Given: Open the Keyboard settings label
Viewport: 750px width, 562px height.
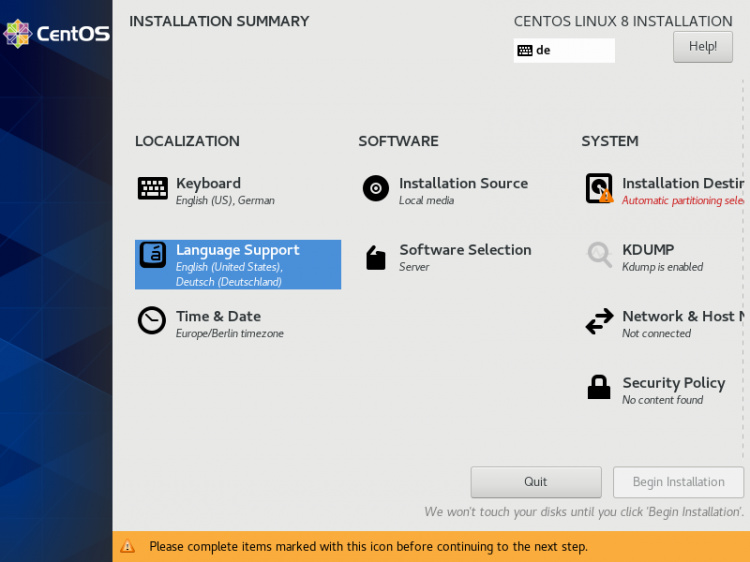Looking at the screenshot, I should [208, 183].
